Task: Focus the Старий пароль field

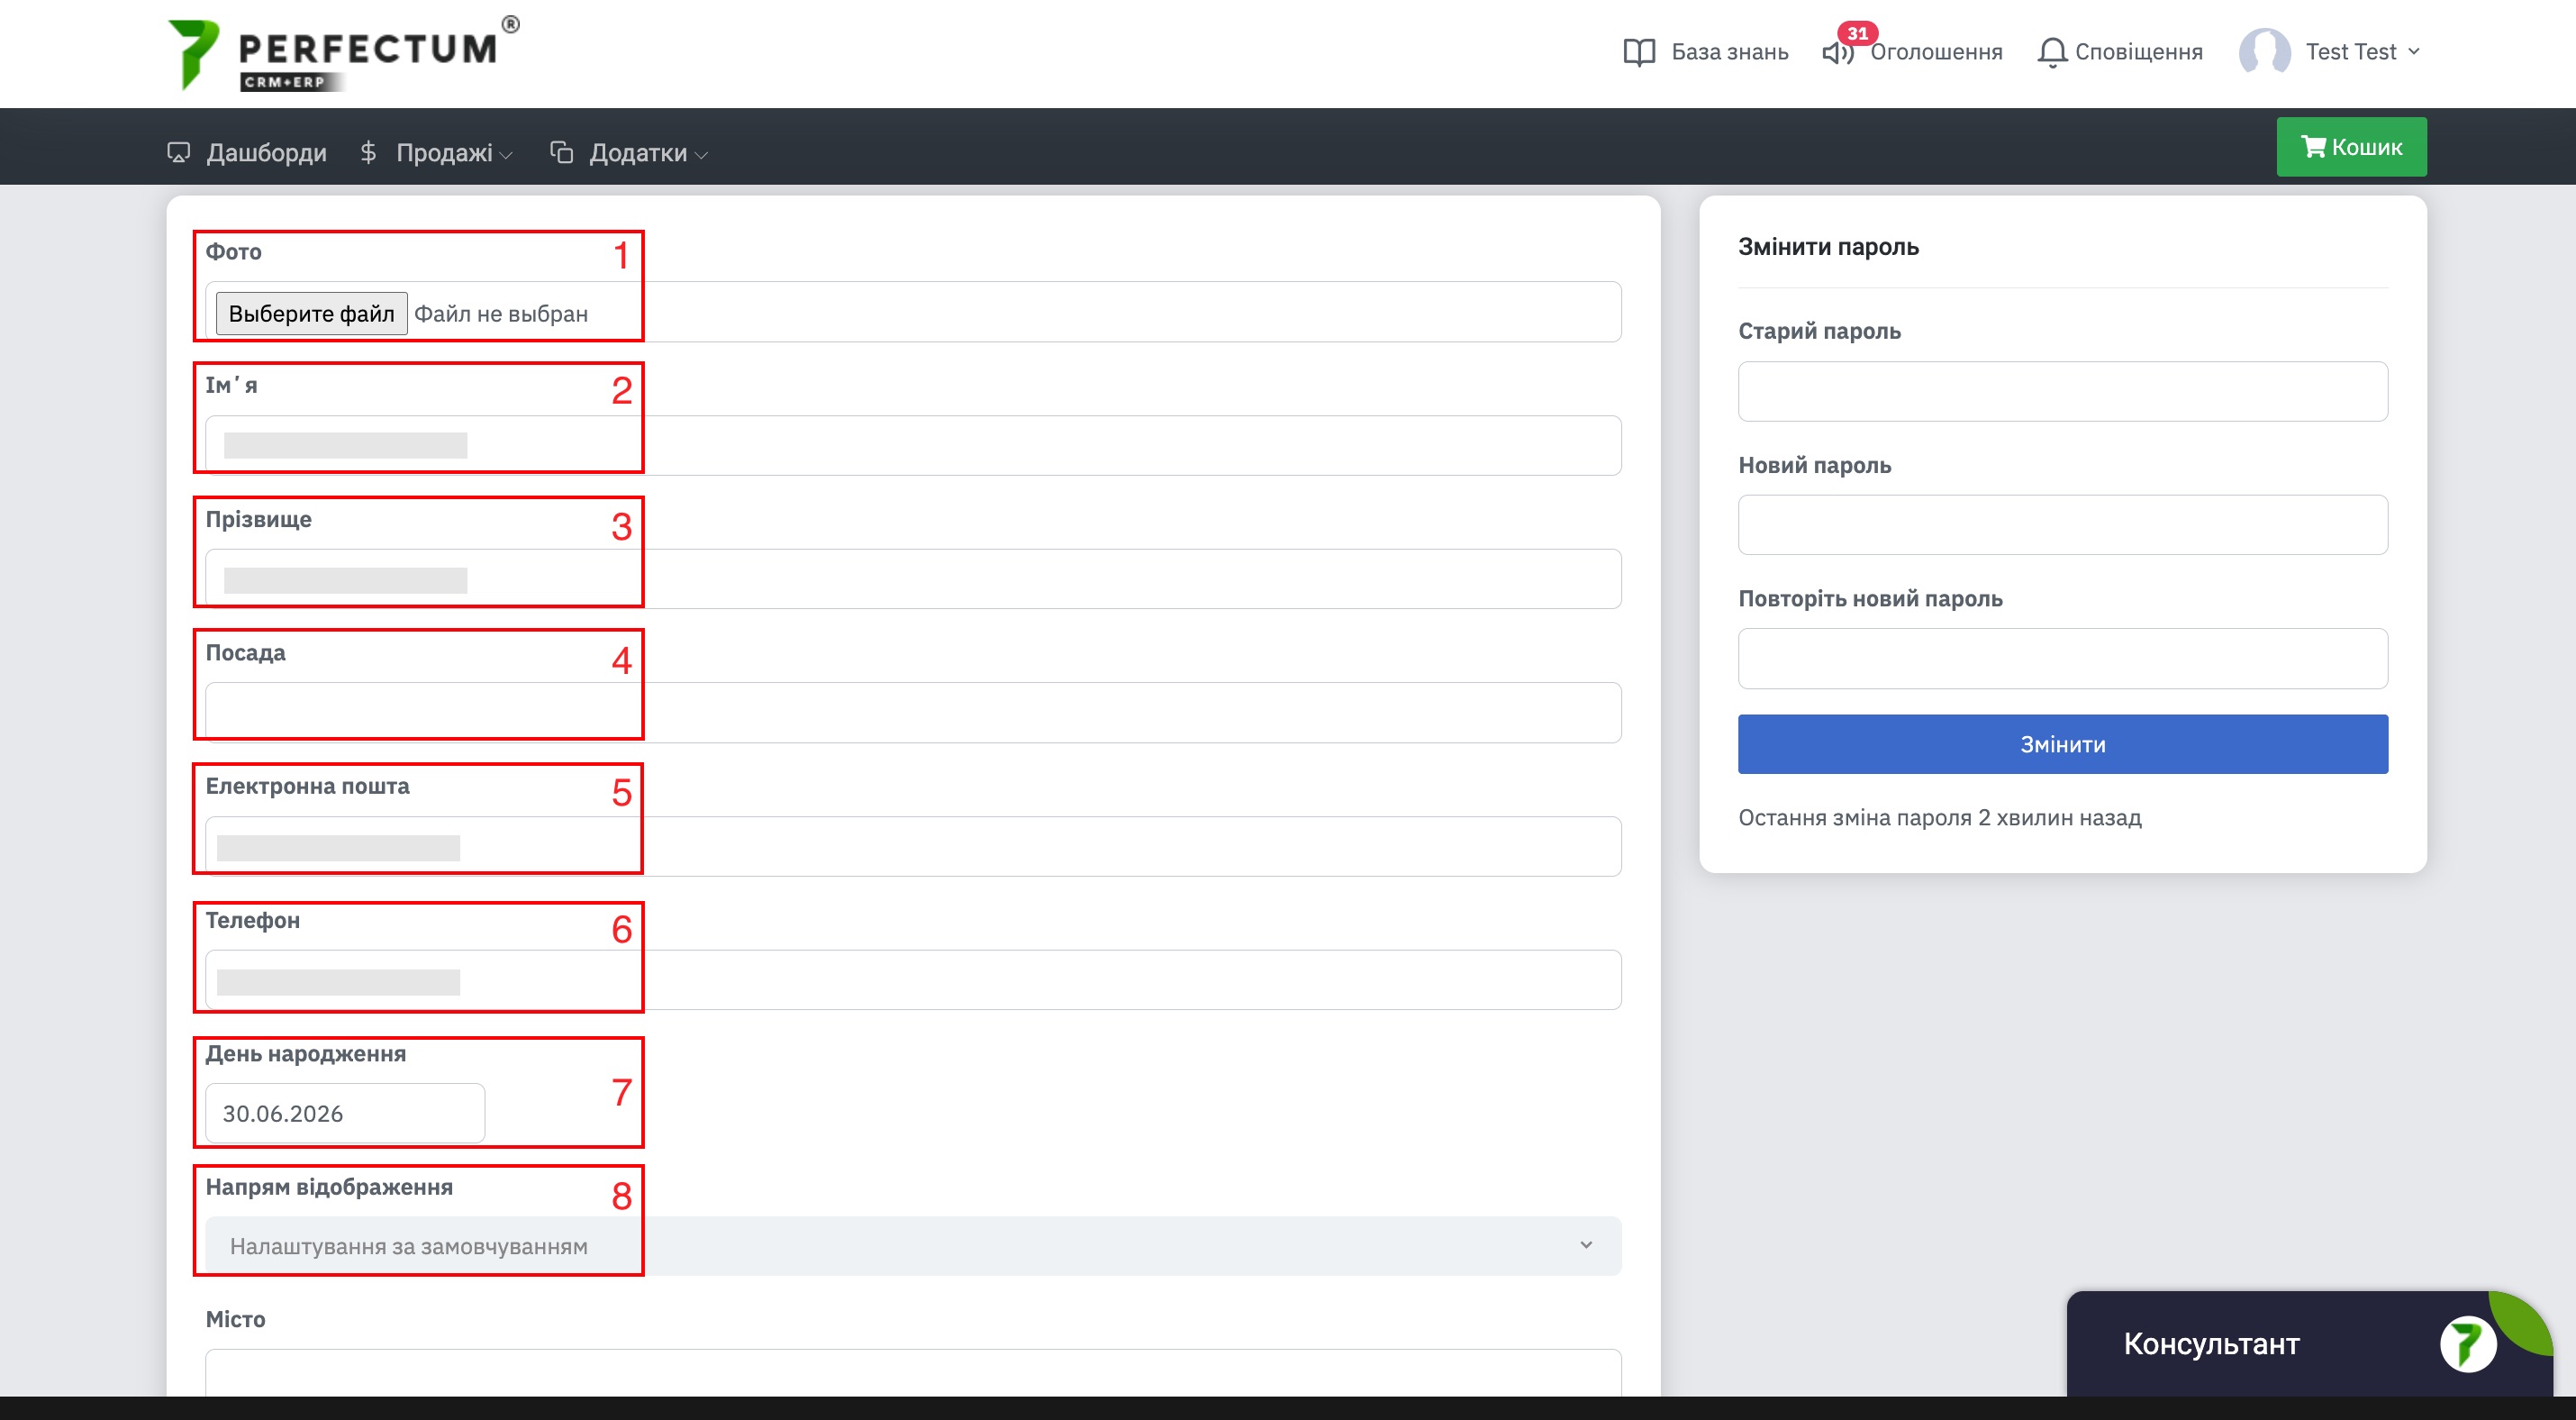Action: pos(2062,391)
